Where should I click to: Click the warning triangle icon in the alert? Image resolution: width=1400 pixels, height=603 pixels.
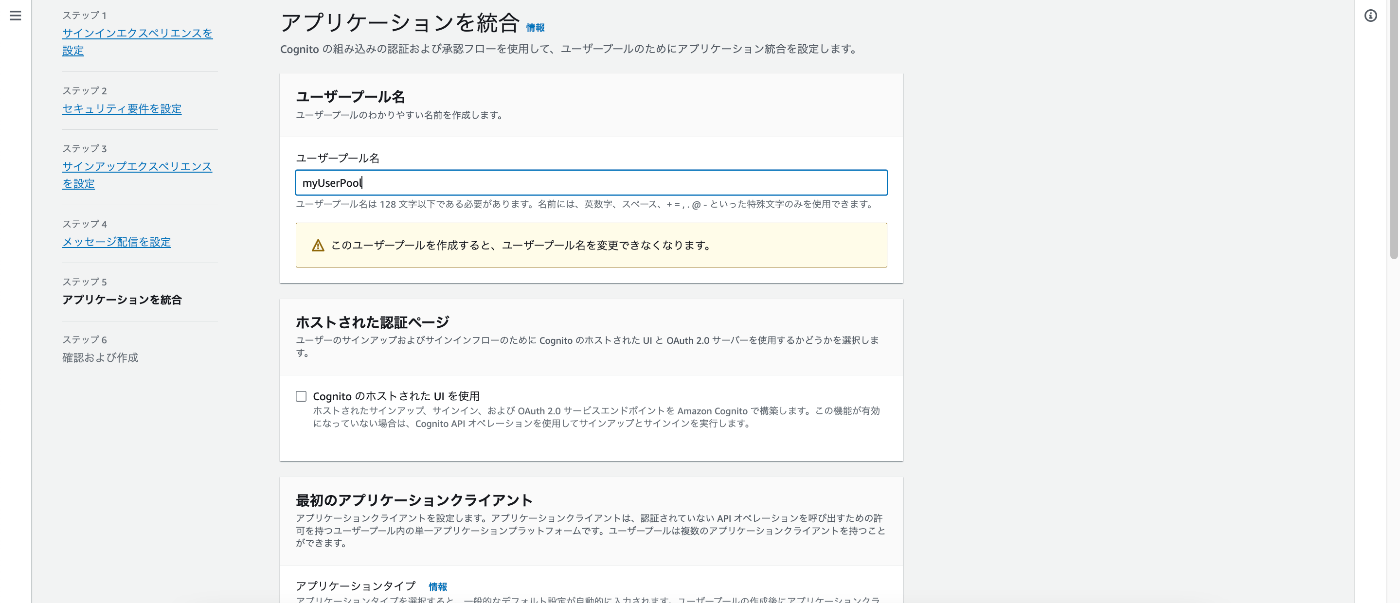pyautogui.click(x=318, y=245)
